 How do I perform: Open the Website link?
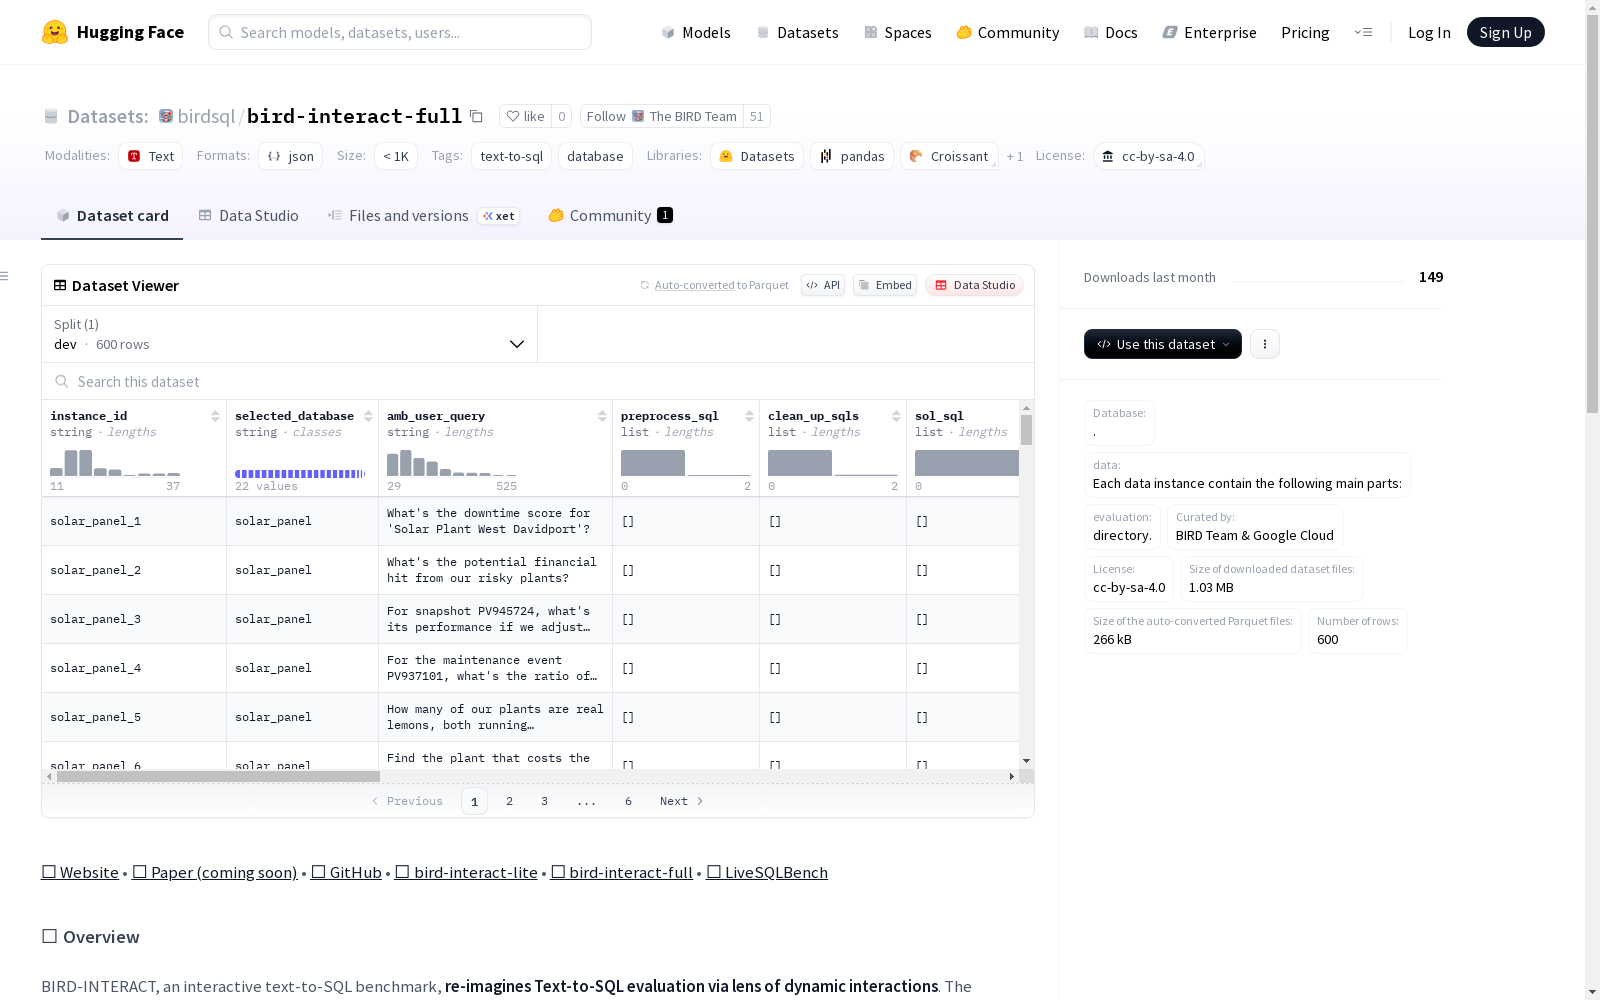[80, 872]
